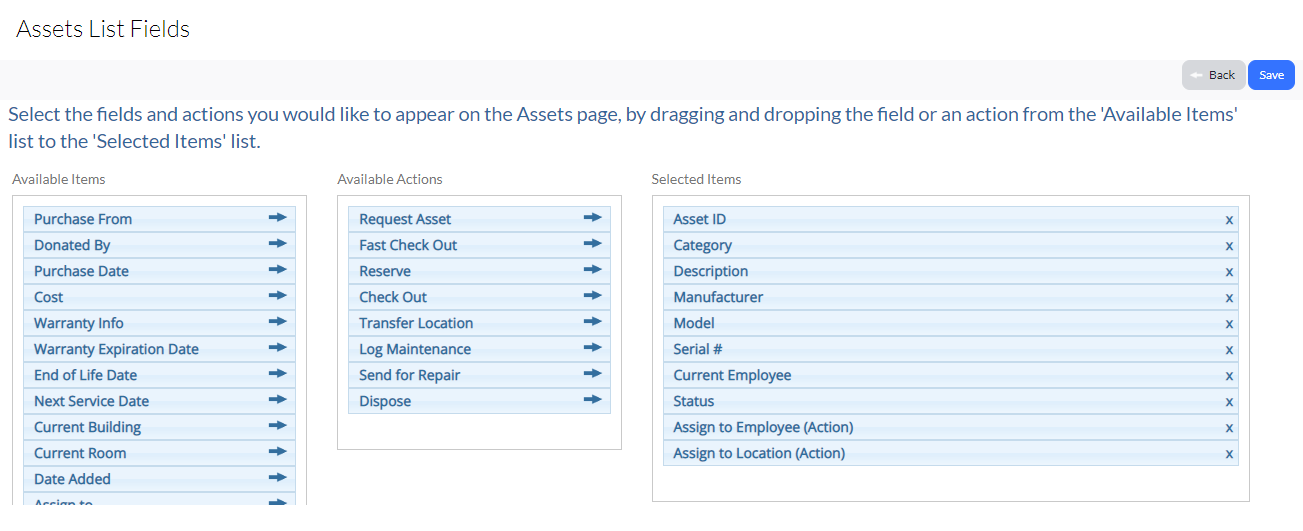
Task: Click the Status item in Selected Items
Action: pos(950,401)
